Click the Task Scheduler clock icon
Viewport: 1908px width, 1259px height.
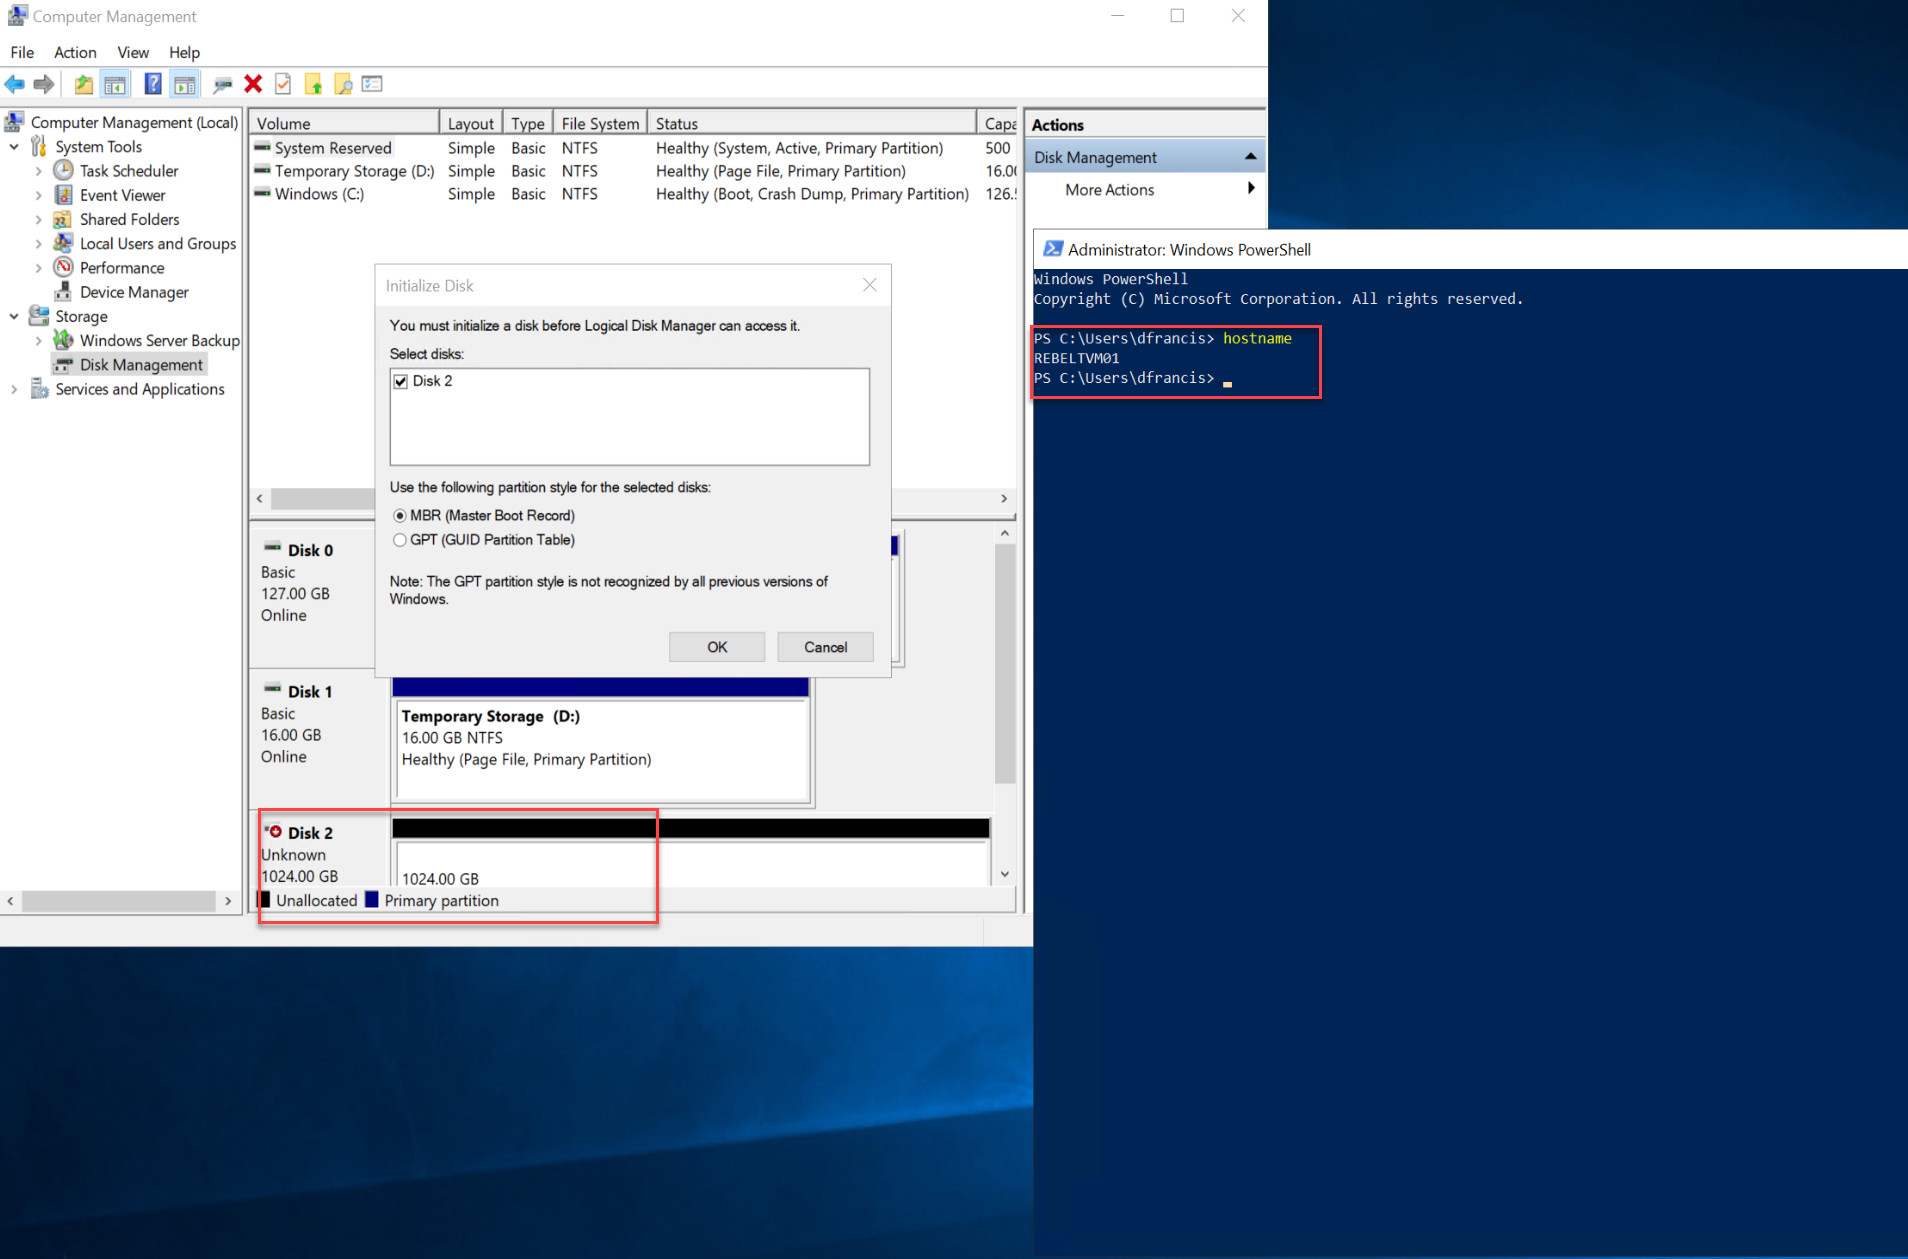64,170
